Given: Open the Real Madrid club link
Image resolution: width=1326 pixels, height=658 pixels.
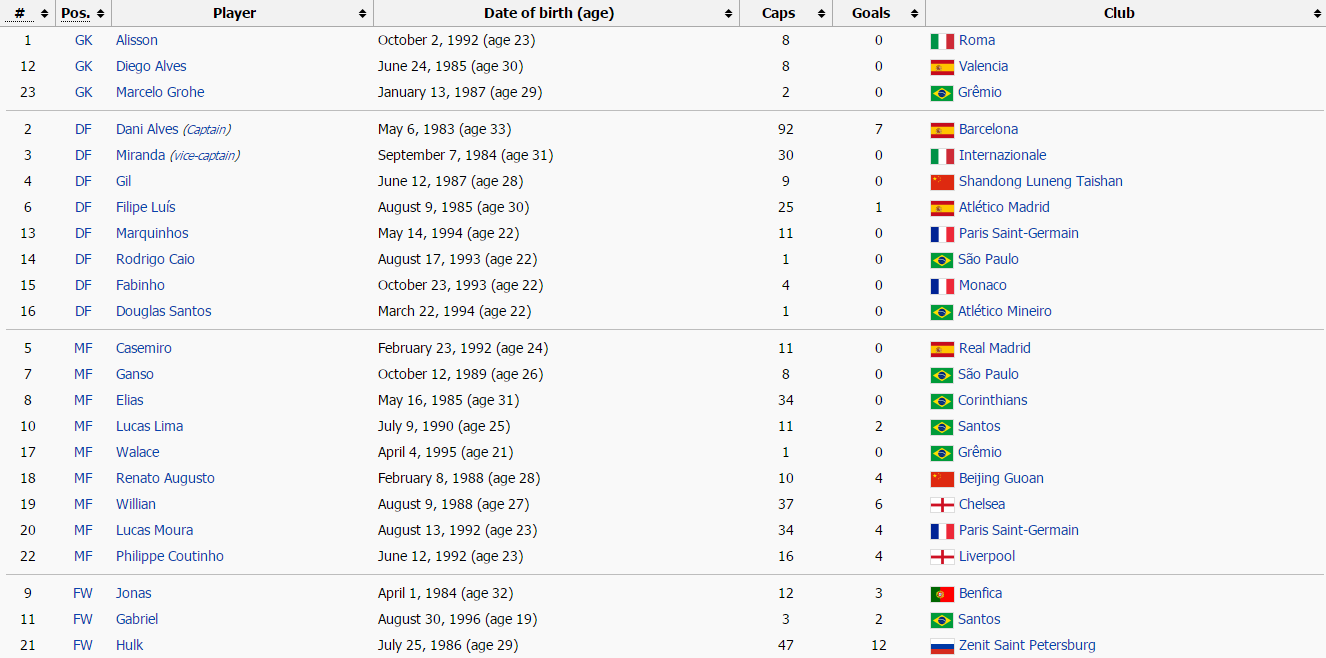Looking at the screenshot, I should [x=994, y=349].
